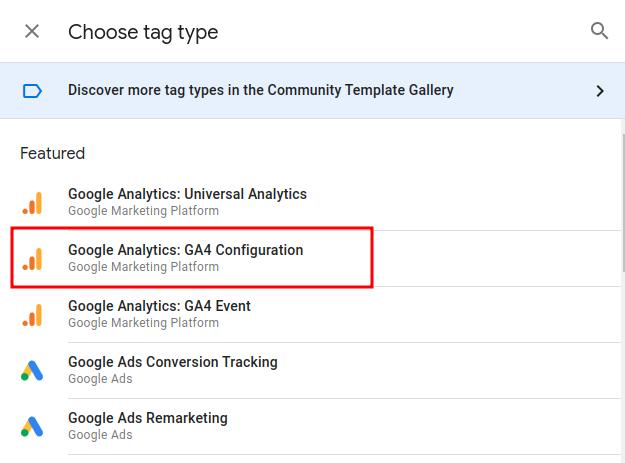Click the Universal Analytics bar chart icon
This screenshot has width=625, height=463.
[32, 203]
